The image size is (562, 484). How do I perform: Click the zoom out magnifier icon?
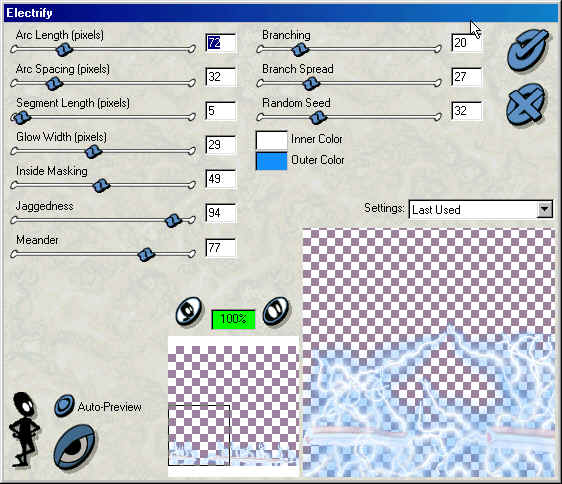click(x=189, y=311)
